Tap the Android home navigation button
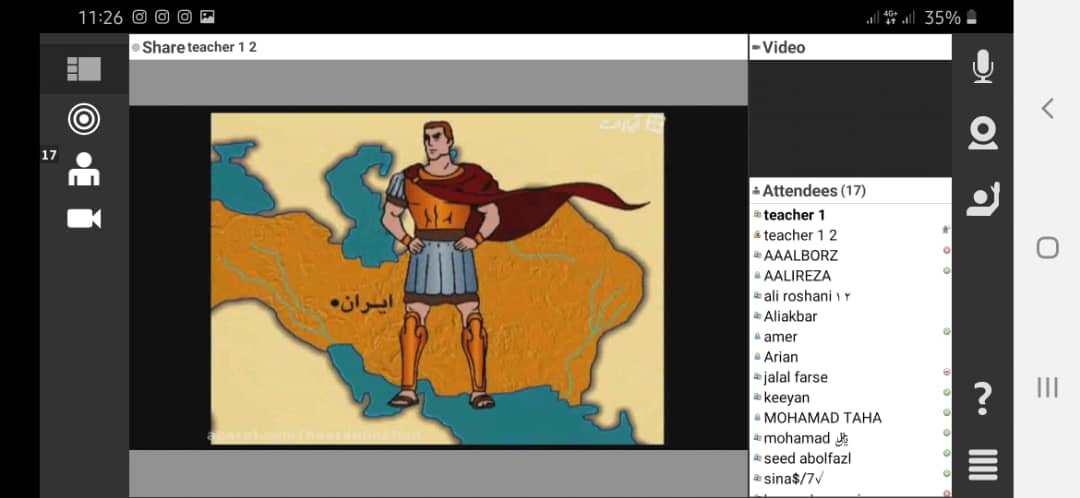The image size is (1080, 498). tap(1048, 248)
